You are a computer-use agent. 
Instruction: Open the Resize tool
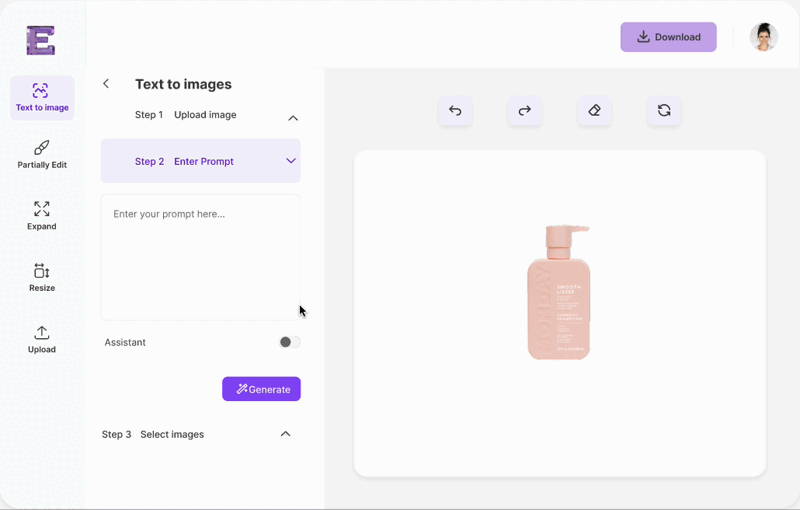coord(42,277)
